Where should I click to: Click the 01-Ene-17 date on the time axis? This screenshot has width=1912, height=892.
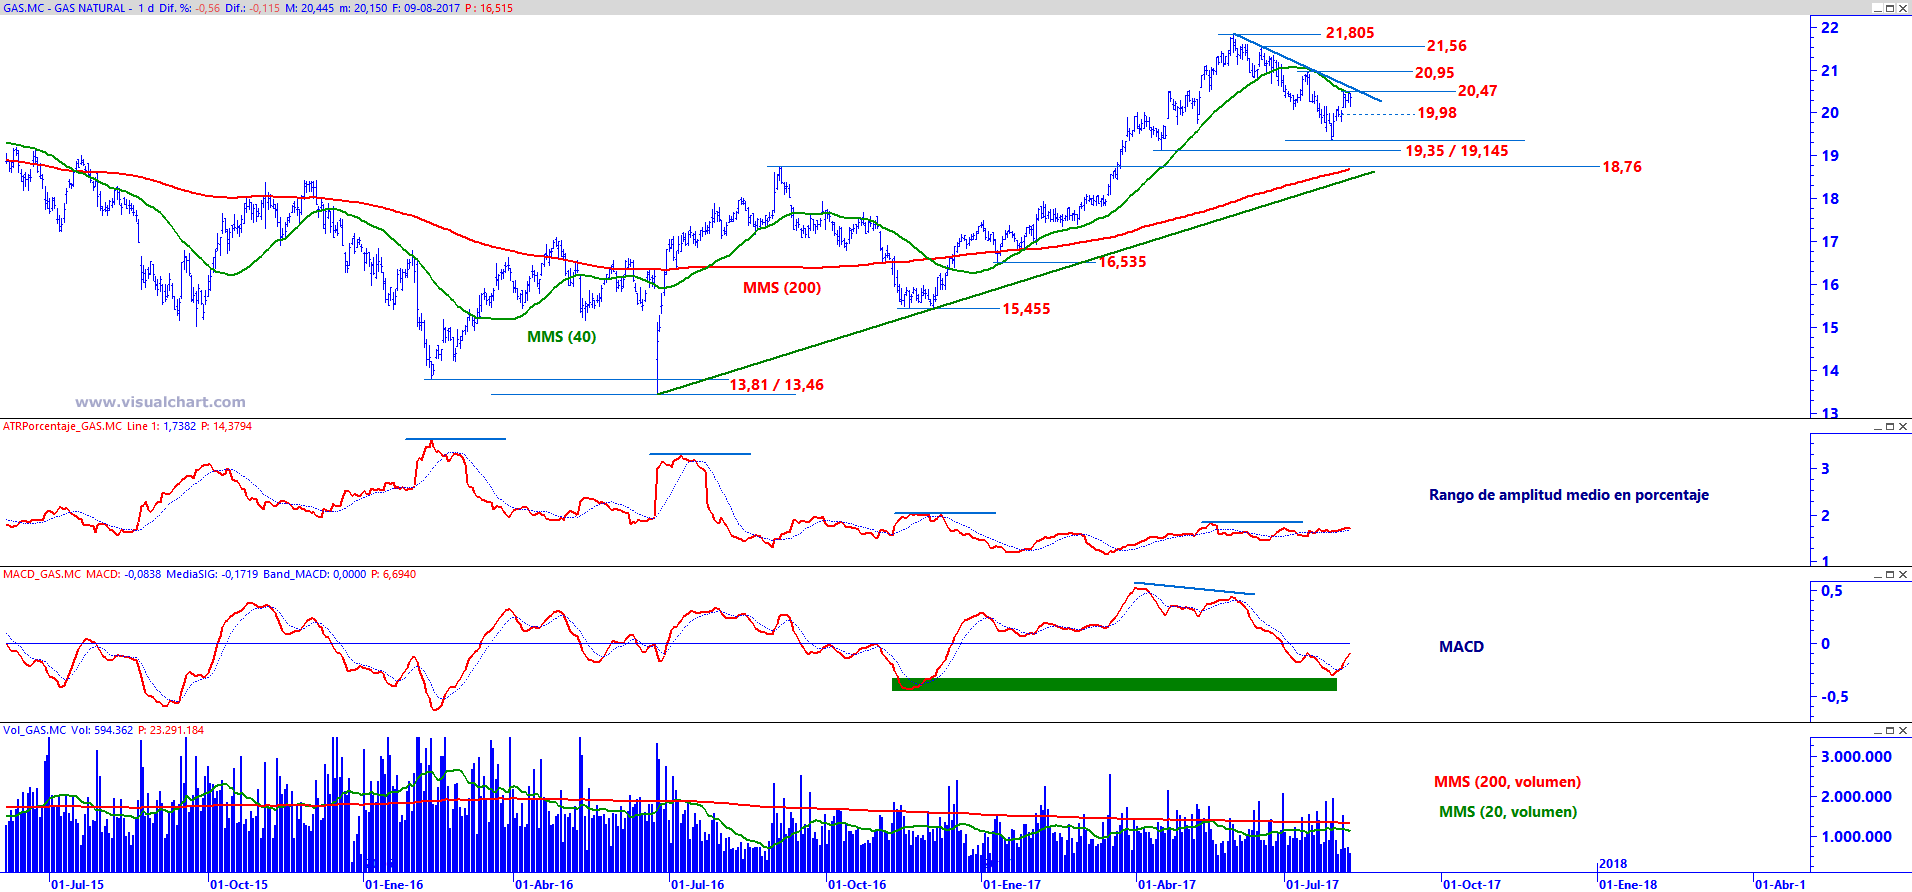click(x=1012, y=884)
